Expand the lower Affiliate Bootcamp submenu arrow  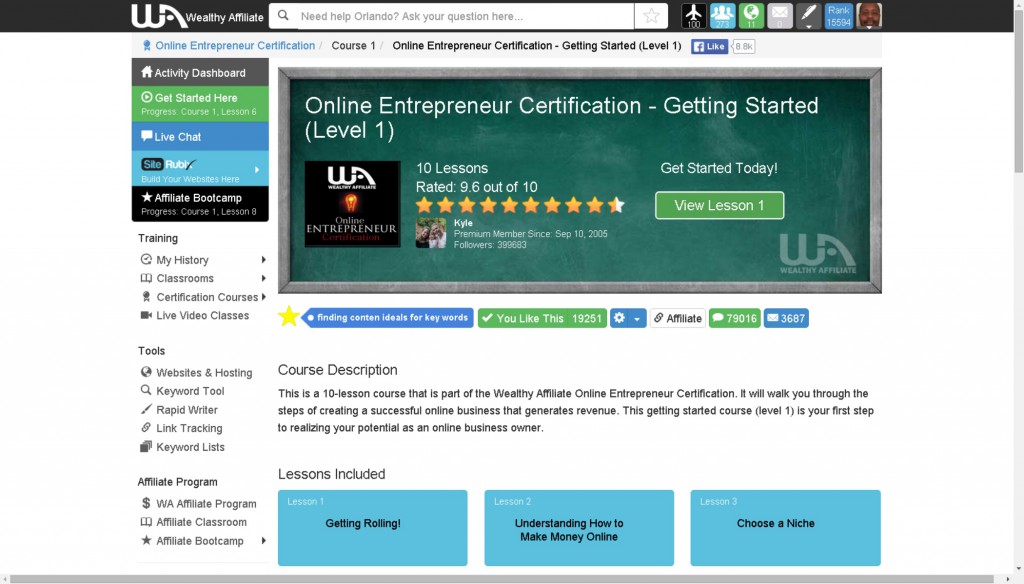pos(264,540)
